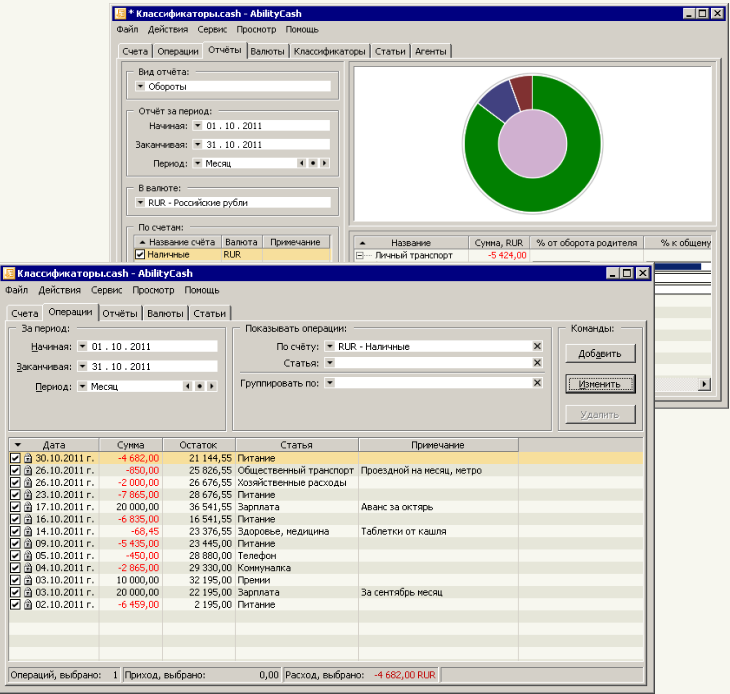Toggle checkbox for the 02.10.2011 operation
The width and height of the screenshot is (730, 694).
(15, 604)
